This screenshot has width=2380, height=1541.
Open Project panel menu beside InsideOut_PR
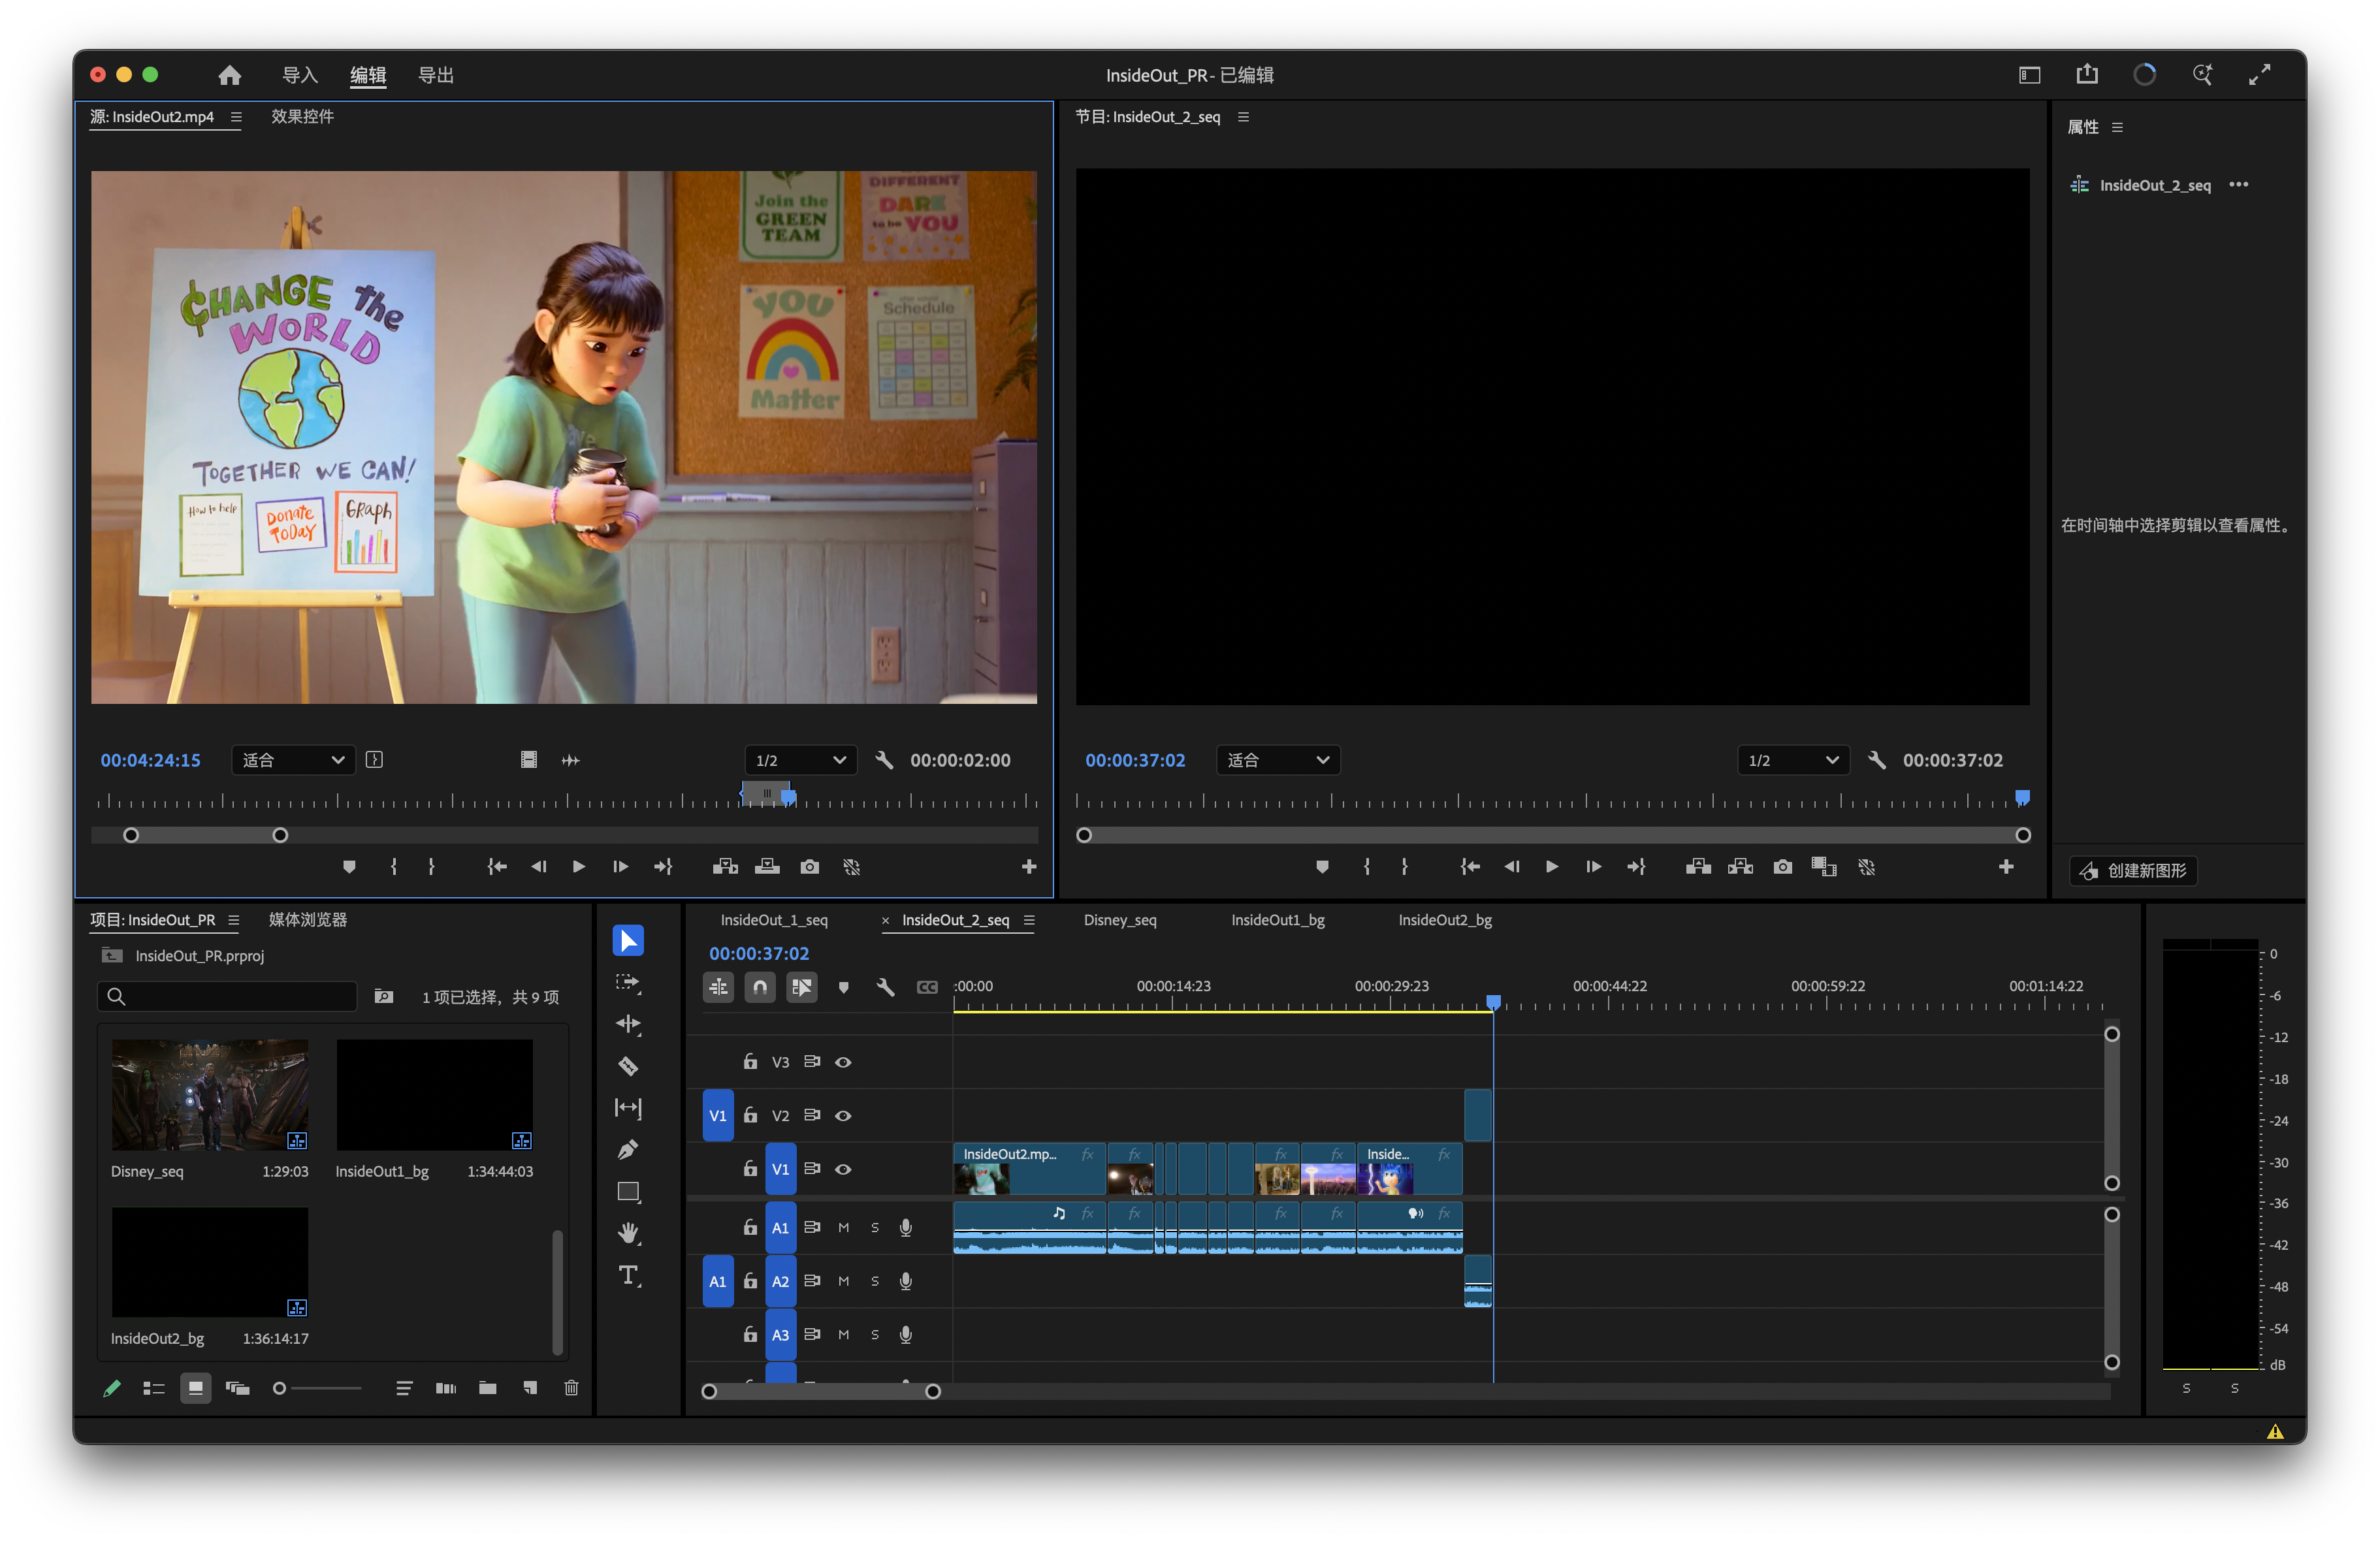(233, 920)
